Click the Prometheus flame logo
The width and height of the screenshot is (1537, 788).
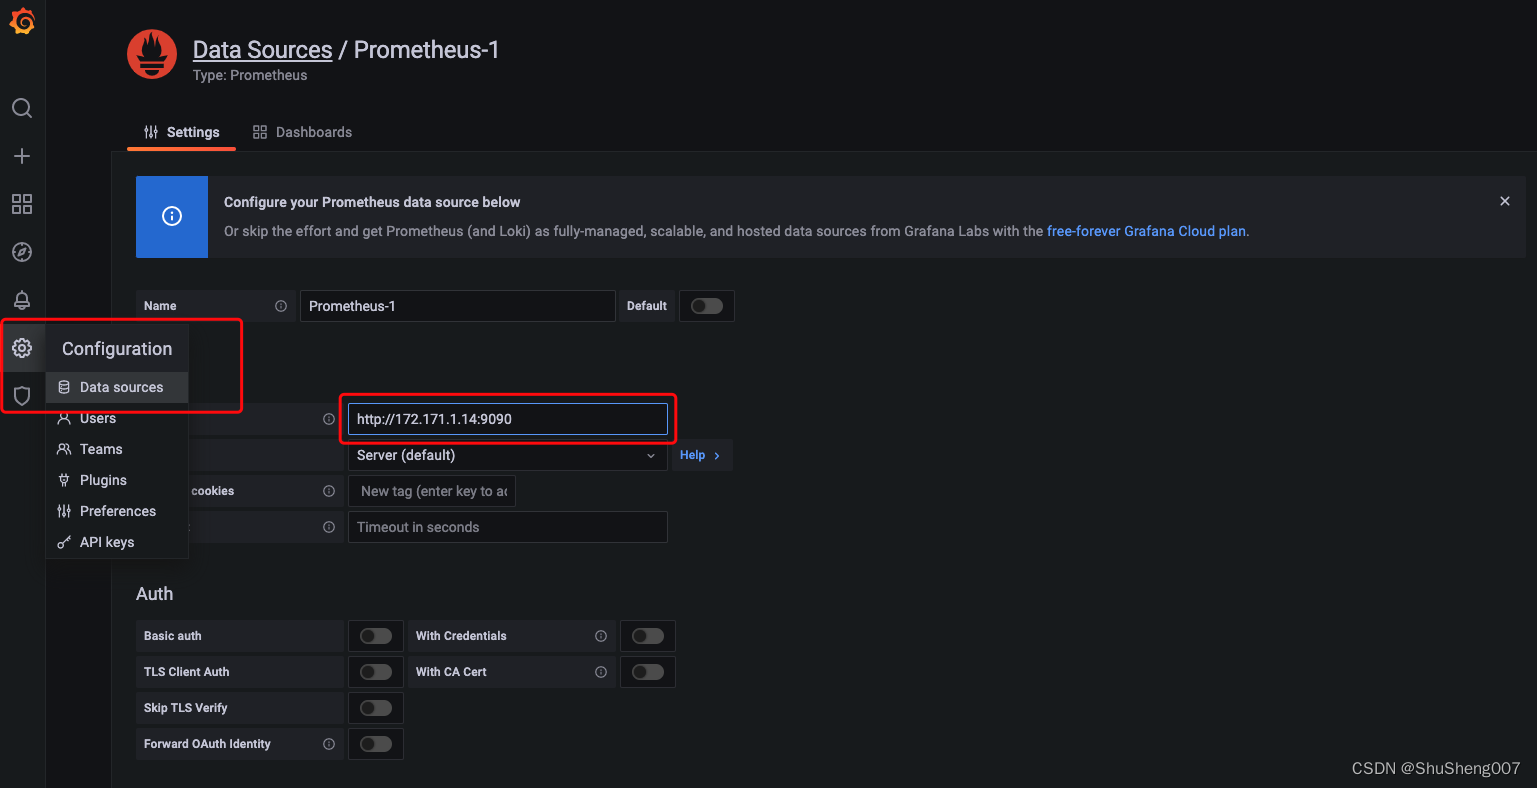152,54
